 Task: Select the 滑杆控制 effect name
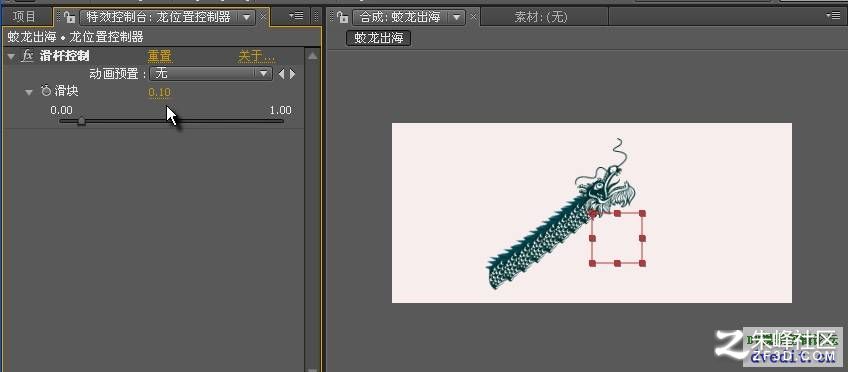[64, 56]
